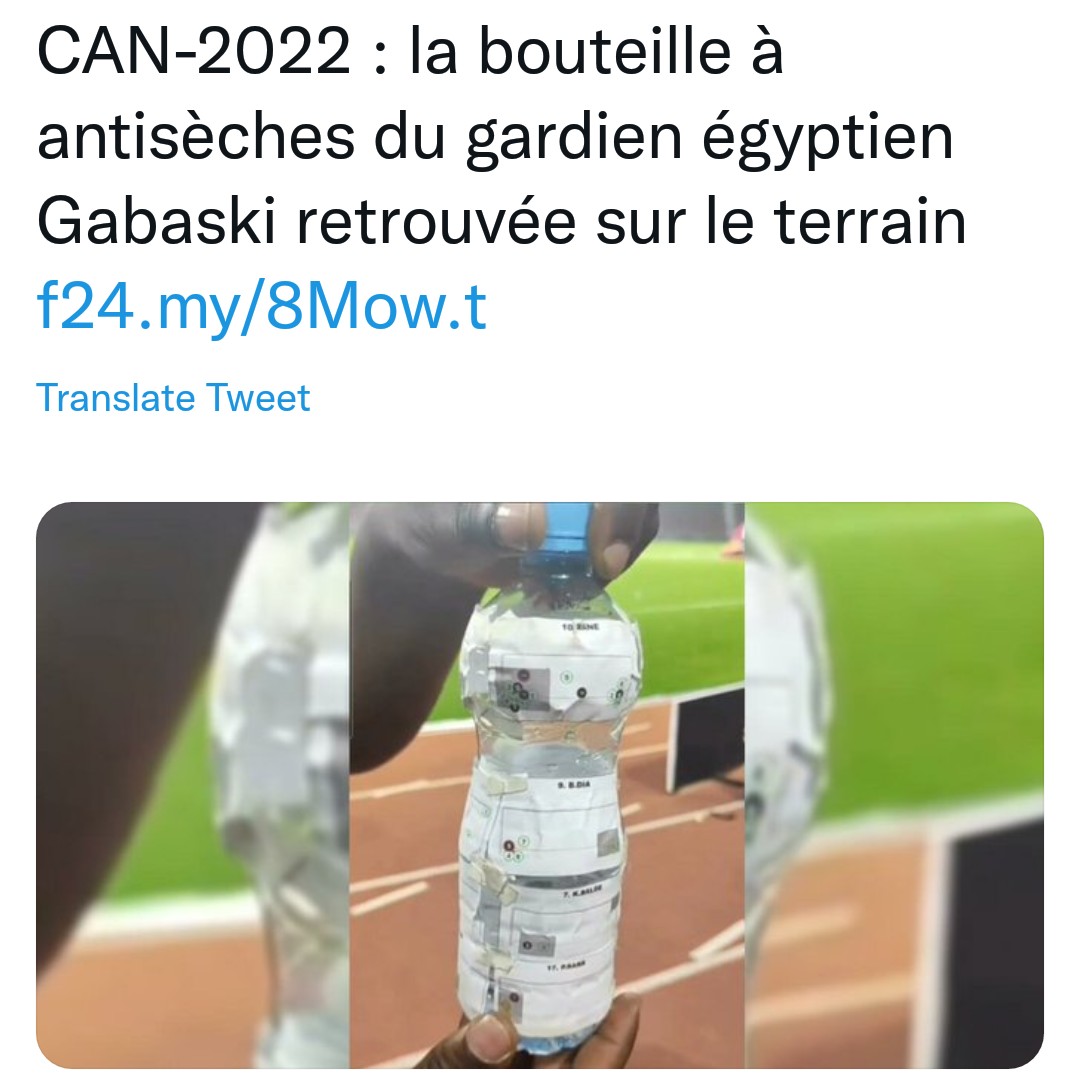
Task: Click the word 'Gabaski' in tweet text
Action: pyautogui.click(x=157, y=222)
